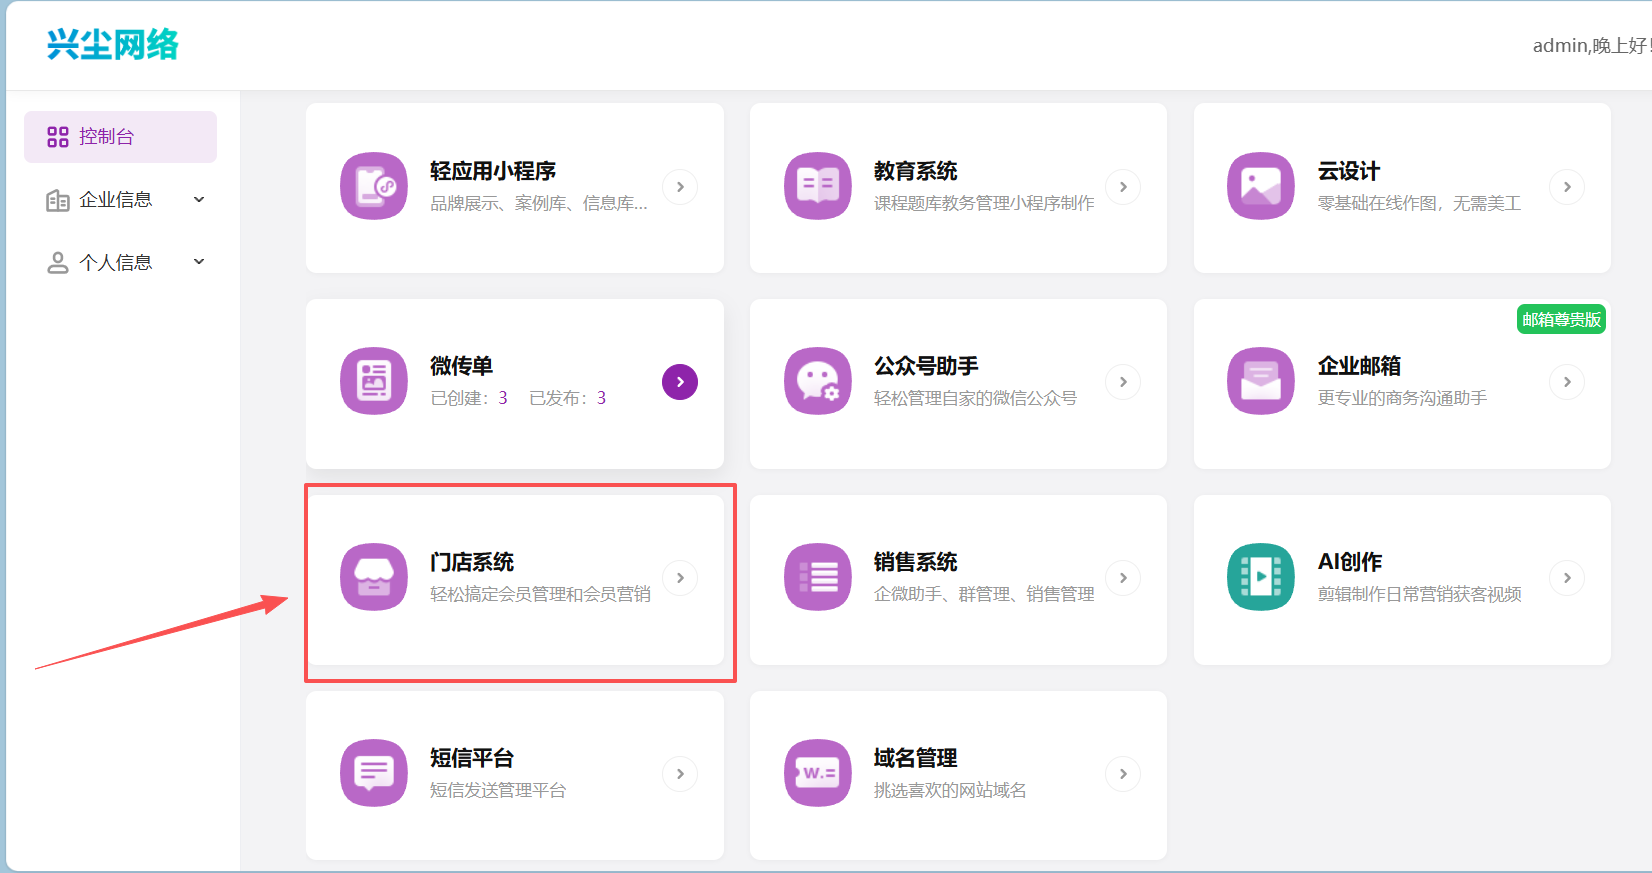
Task: Click the 门店系统 title text
Action: click(x=472, y=562)
